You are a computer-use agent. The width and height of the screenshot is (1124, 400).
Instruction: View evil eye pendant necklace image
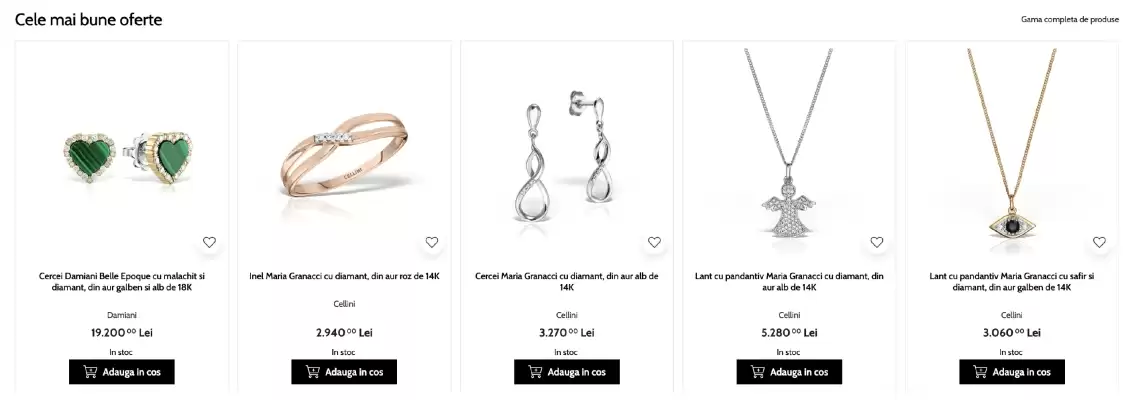point(1012,143)
